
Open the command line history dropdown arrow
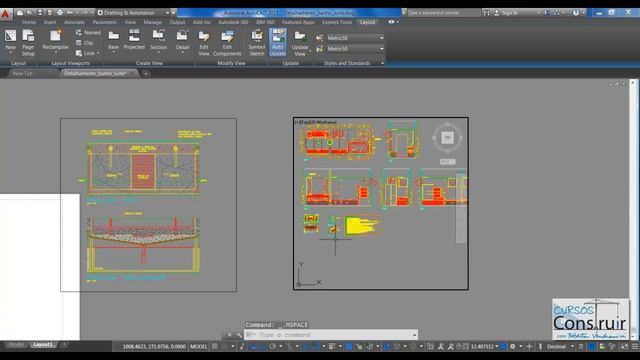click(x=414, y=335)
